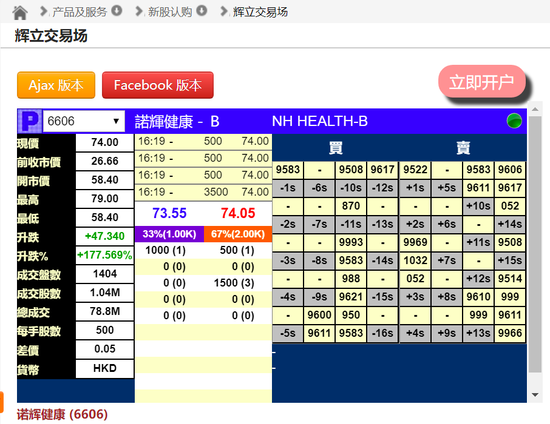
Task: Click 差價 value 0.05
Action: pyautogui.click(x=105, y=349)
